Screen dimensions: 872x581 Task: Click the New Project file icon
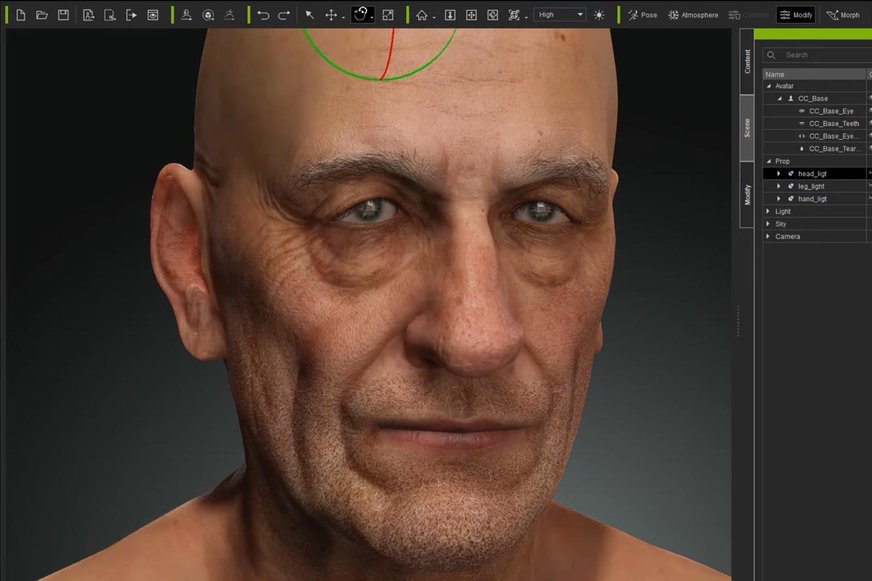pyautogui.click(x=20, y=15)
